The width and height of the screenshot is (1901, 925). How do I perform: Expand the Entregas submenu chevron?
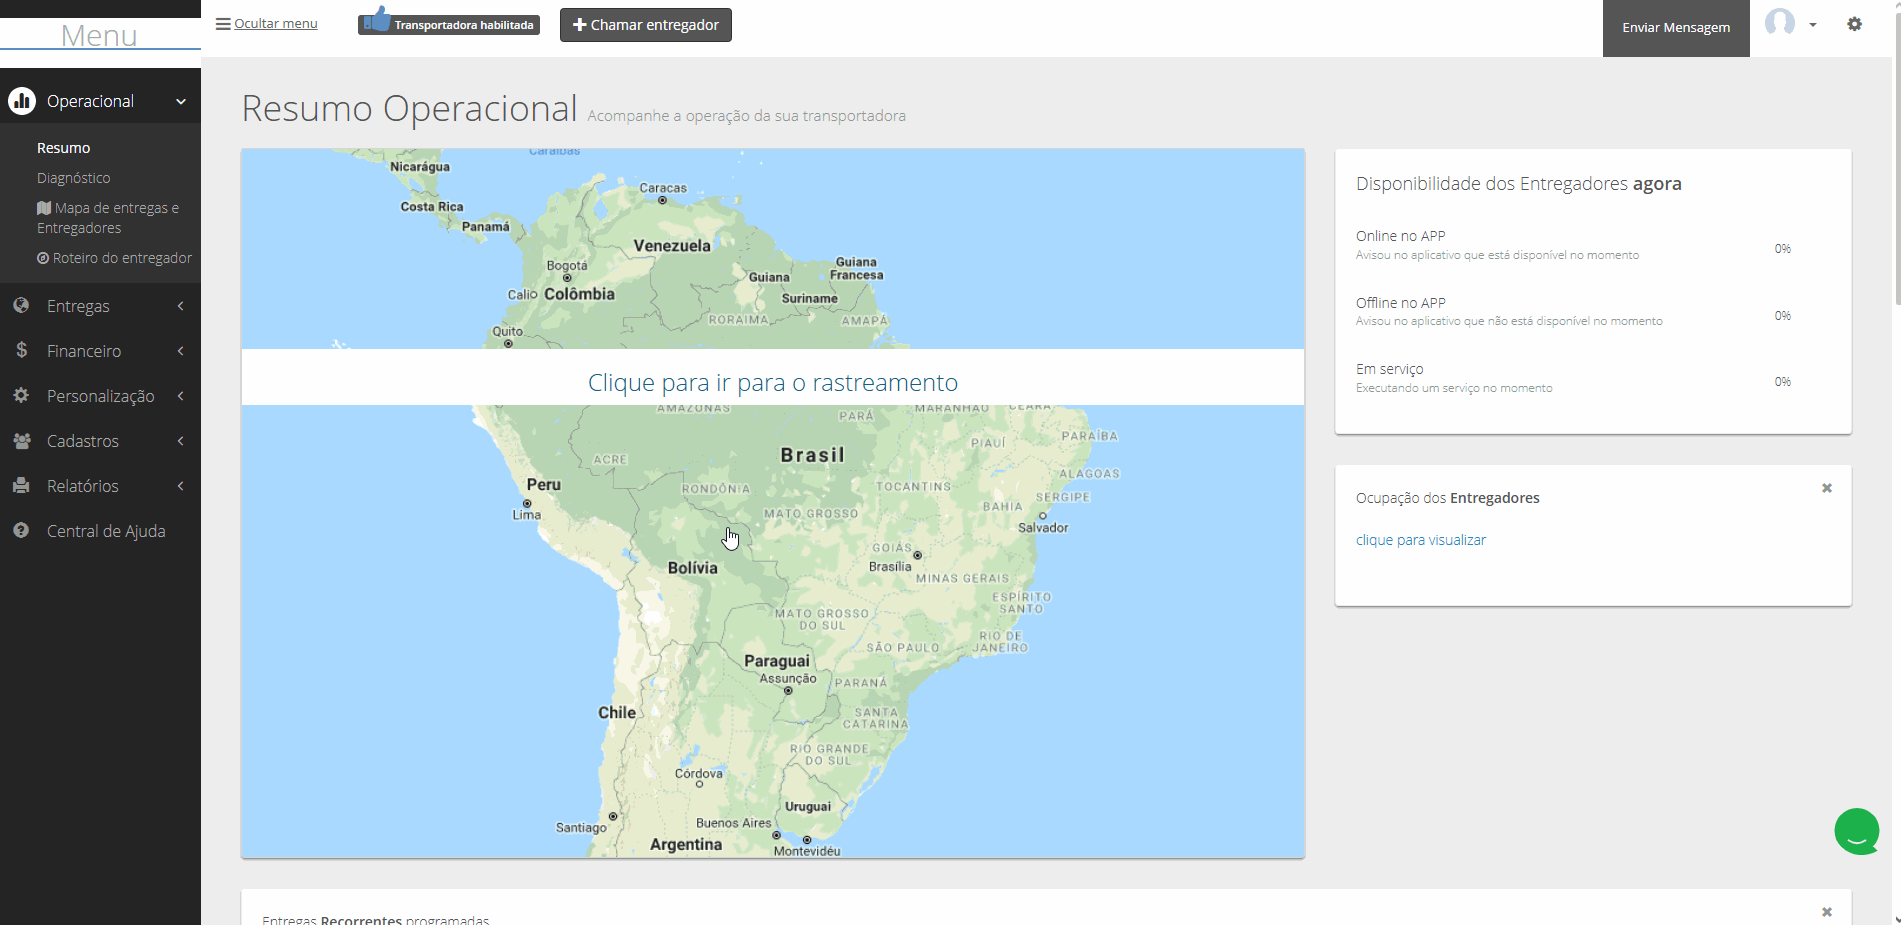point(181,306)
